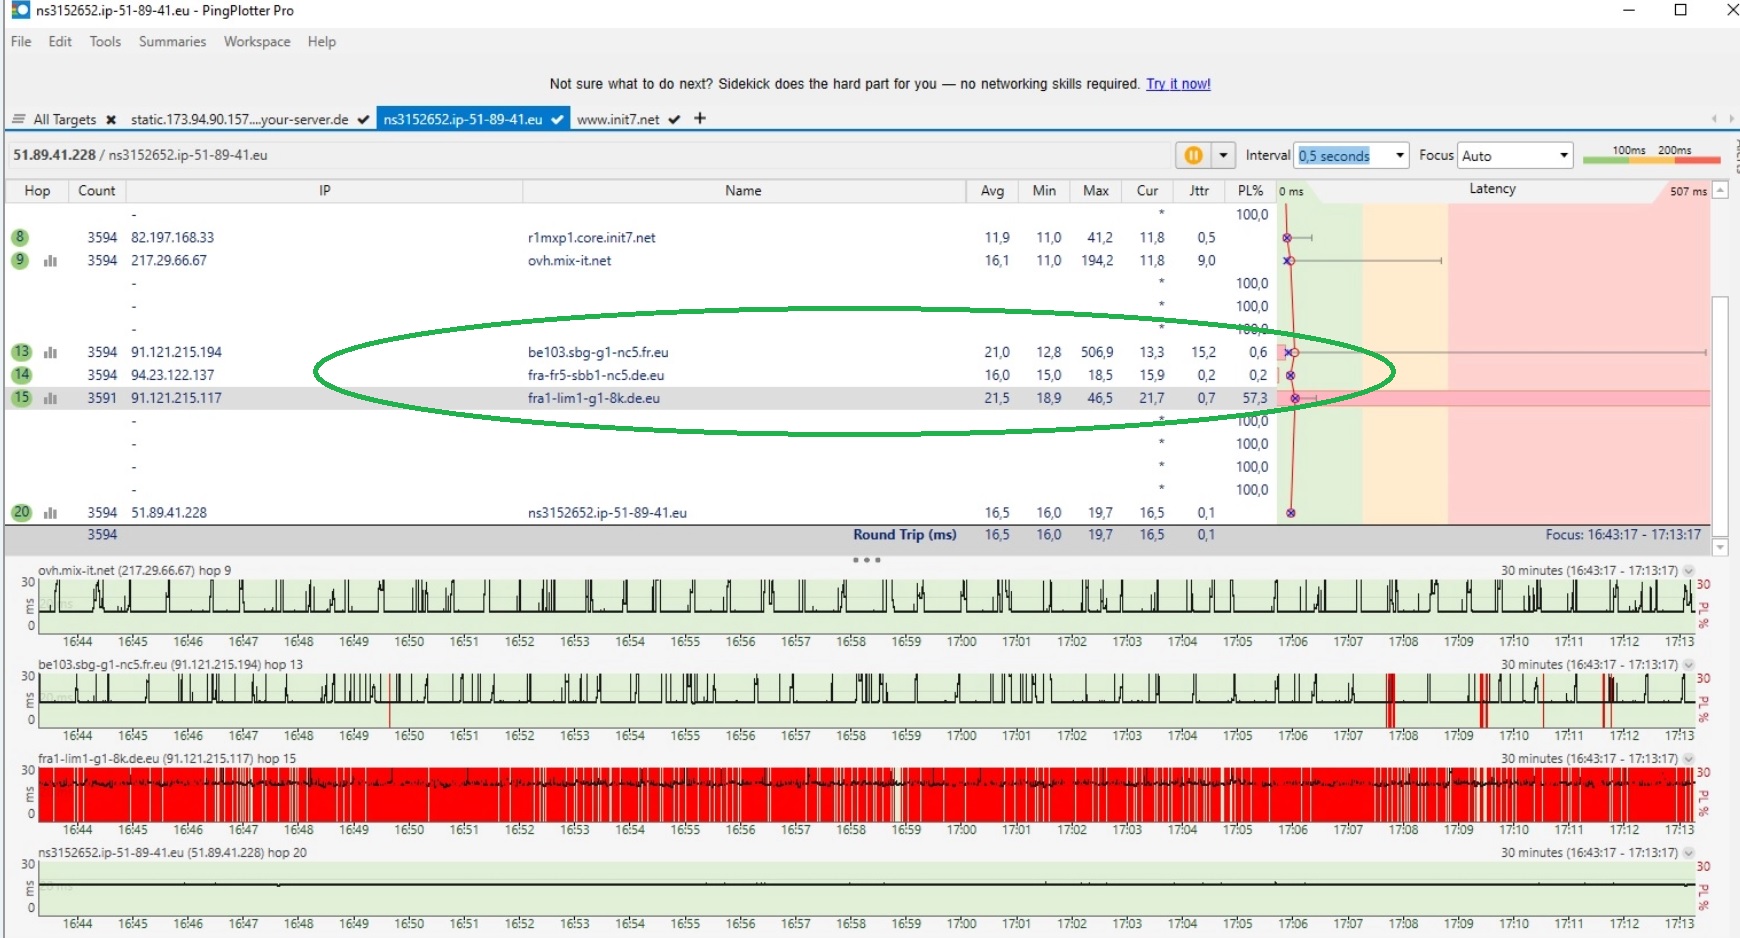The height and width of the screenshot is (938, 1740).
Task: Open the Edit menu
Action: (60, 42)
